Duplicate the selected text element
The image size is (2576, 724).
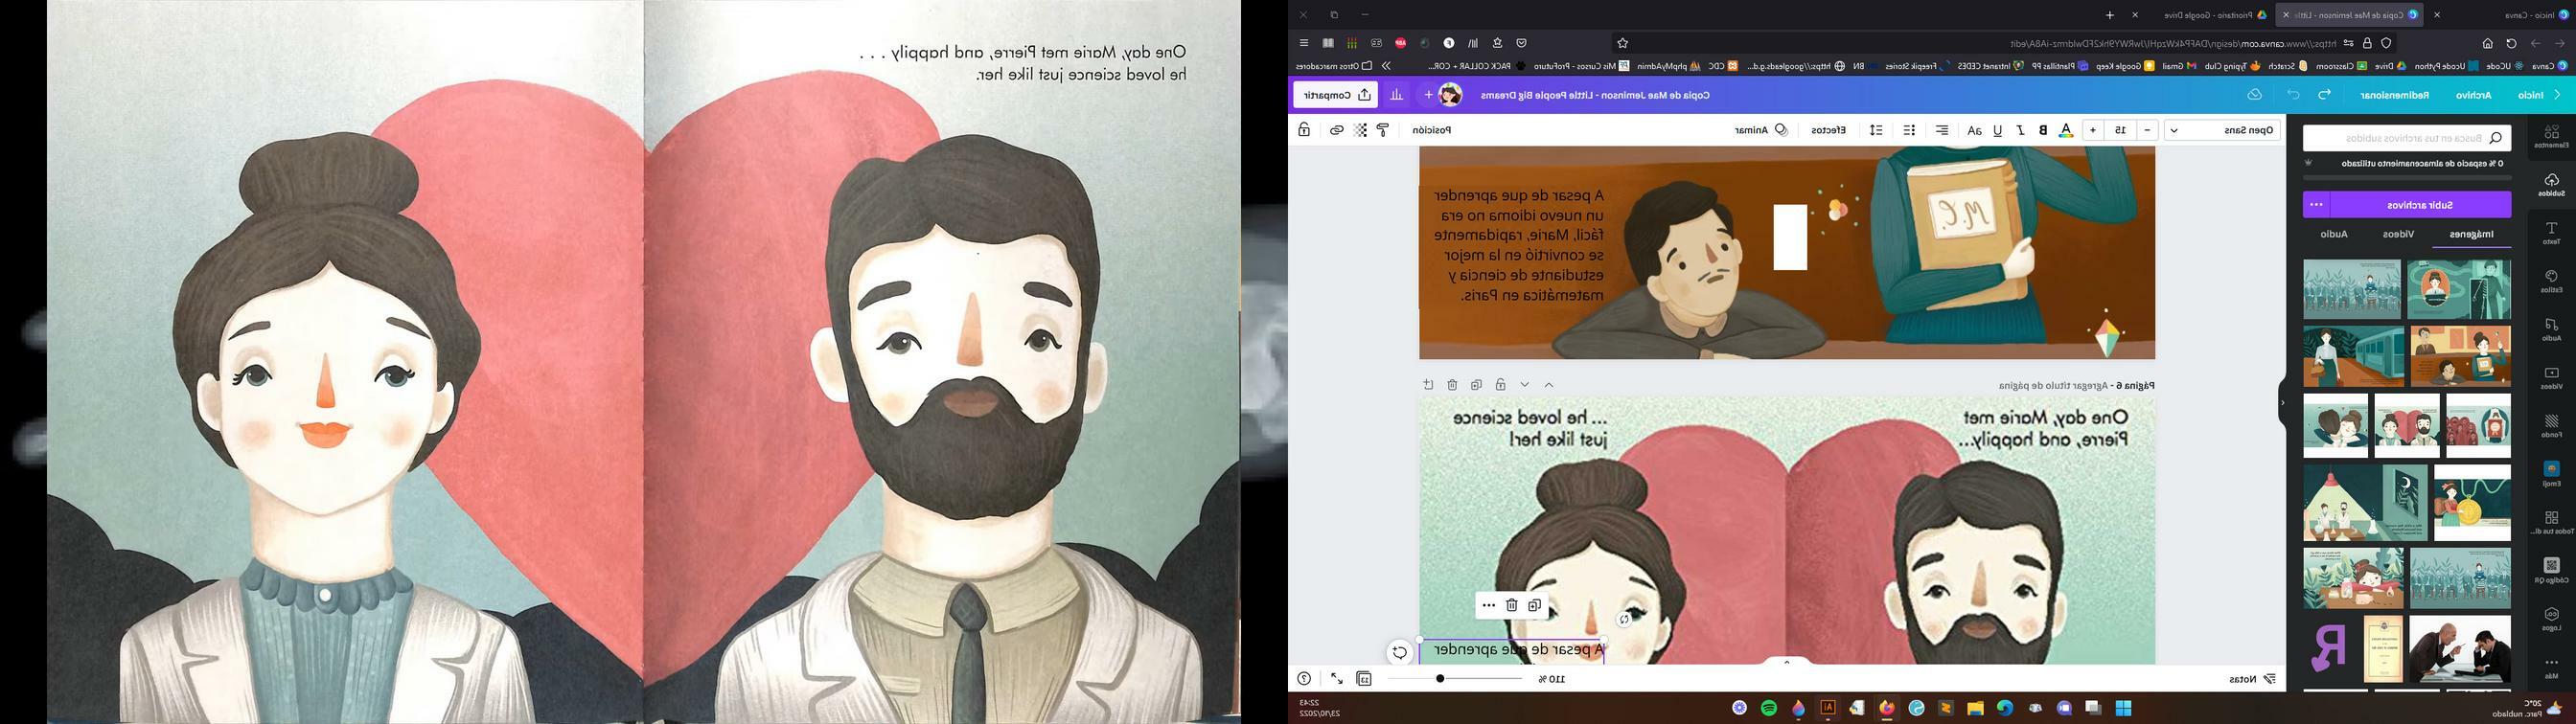1534,605
